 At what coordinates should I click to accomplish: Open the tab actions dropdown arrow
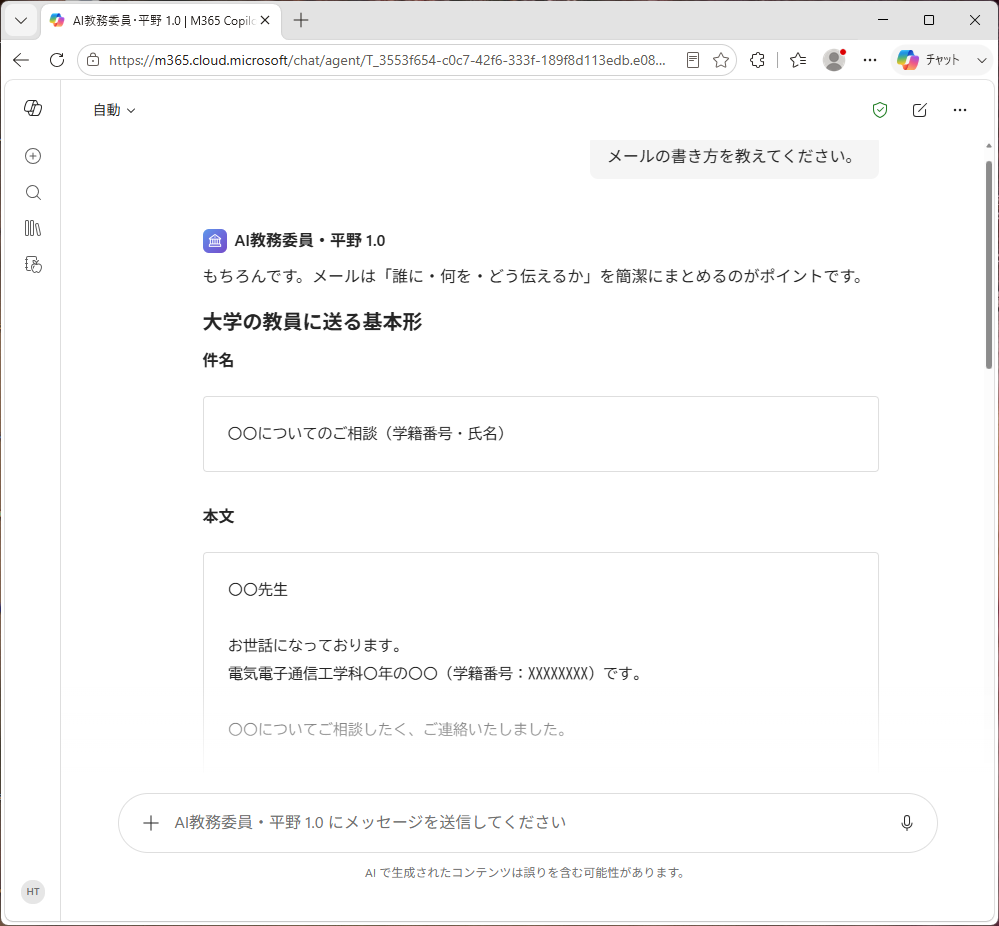[x=20, y=20]
